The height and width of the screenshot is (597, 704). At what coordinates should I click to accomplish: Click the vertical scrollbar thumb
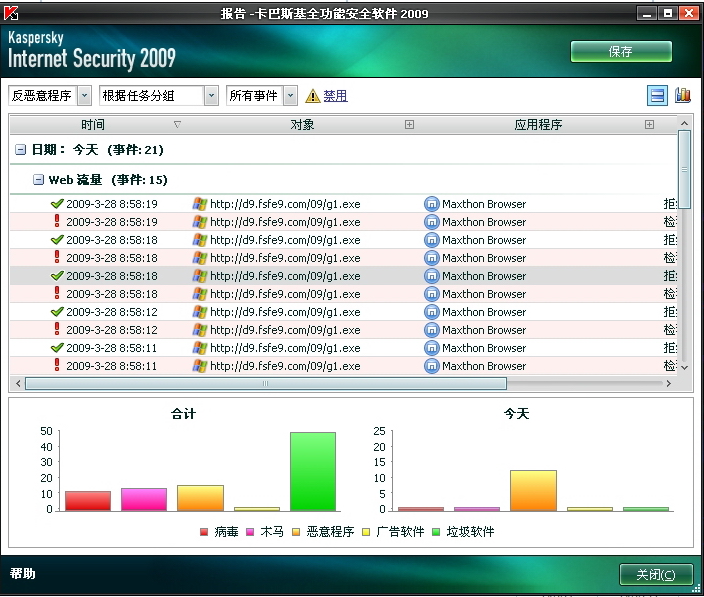point(684,170)
